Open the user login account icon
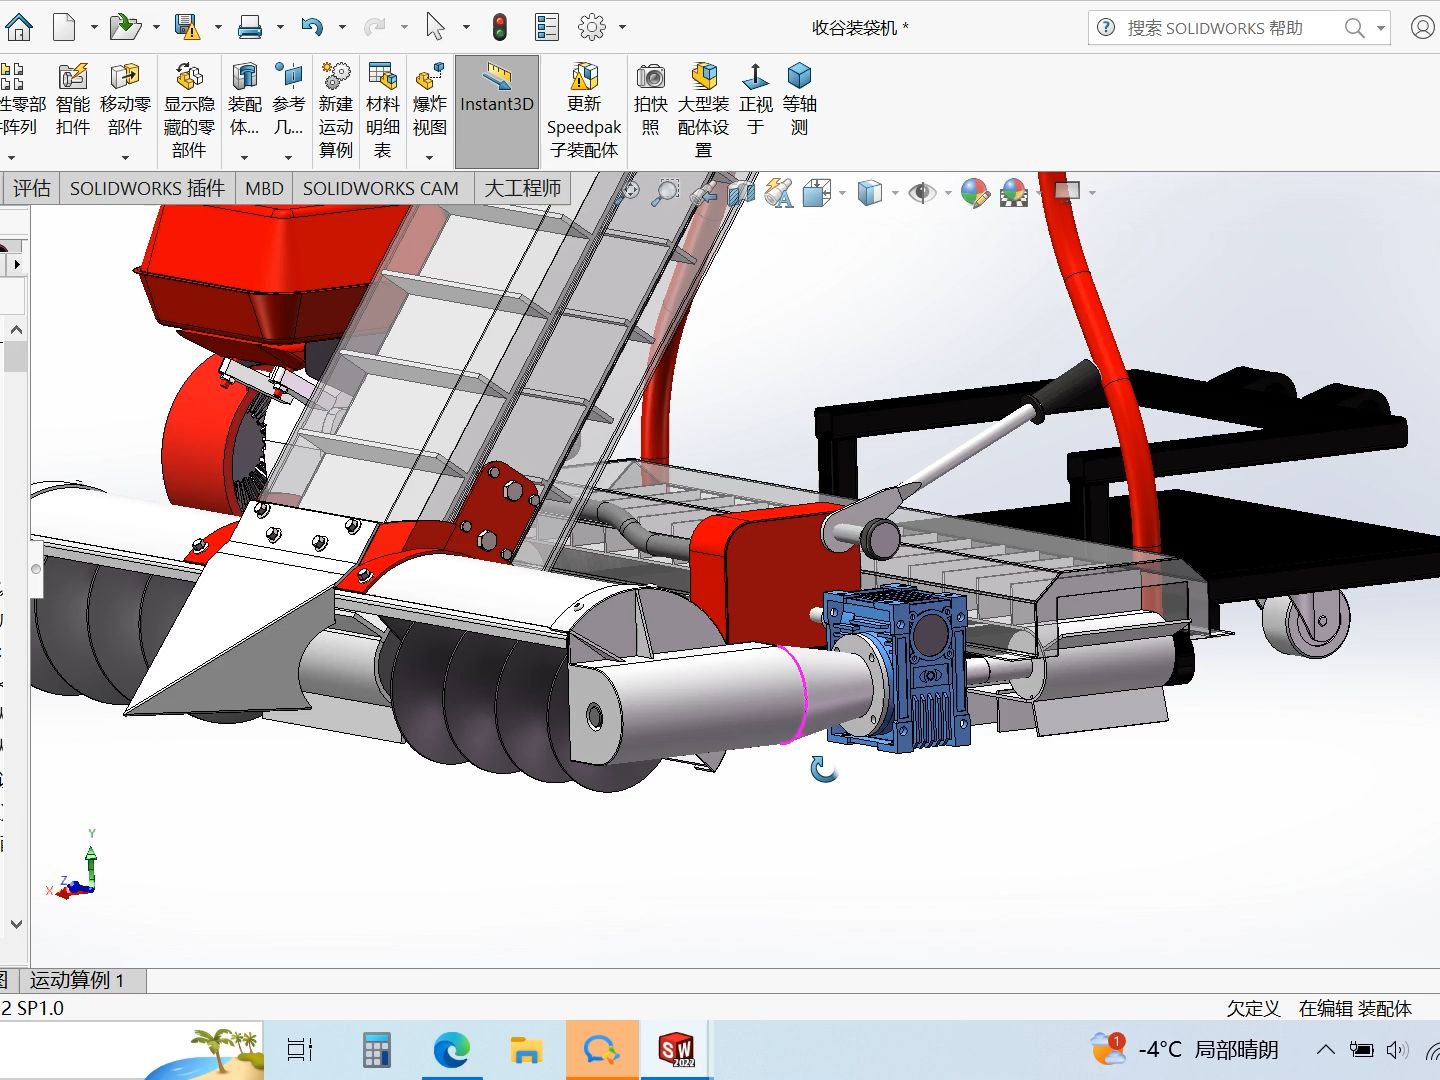 point(1422,28)
